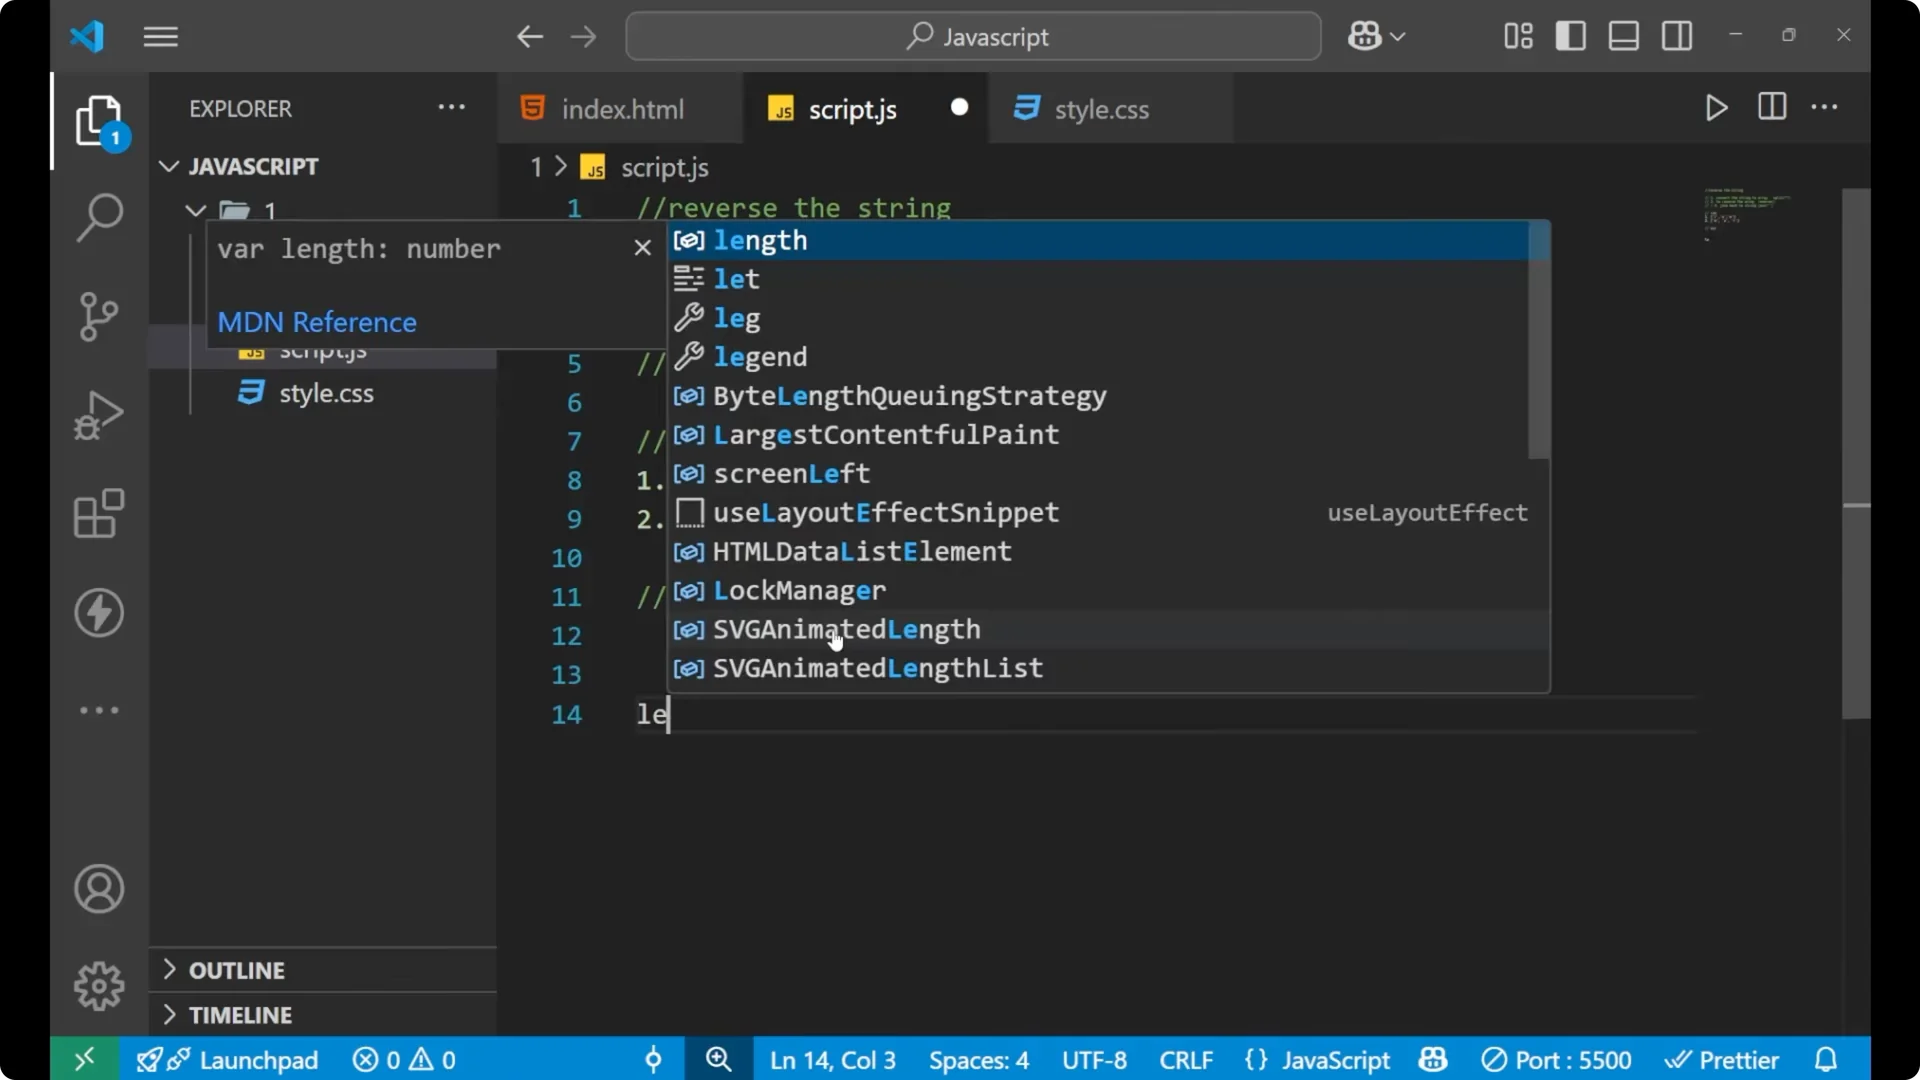Open the Extensions panel
Viewport: 1920px width, 1080px height.
pyautogui.click(x=98, y=514)
